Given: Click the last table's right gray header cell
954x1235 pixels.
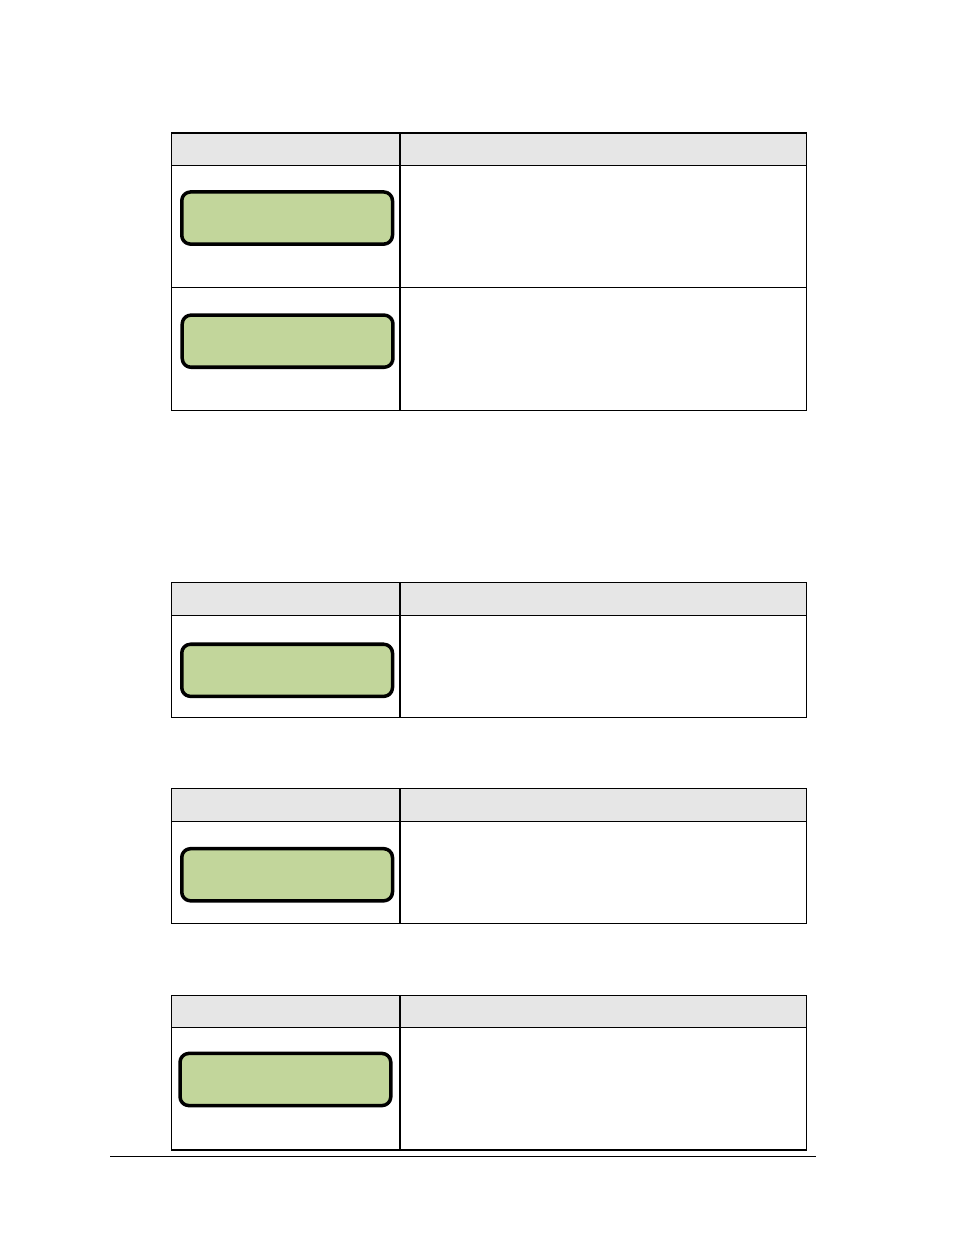Looking at the screenshot, I should click(603, 1011).
